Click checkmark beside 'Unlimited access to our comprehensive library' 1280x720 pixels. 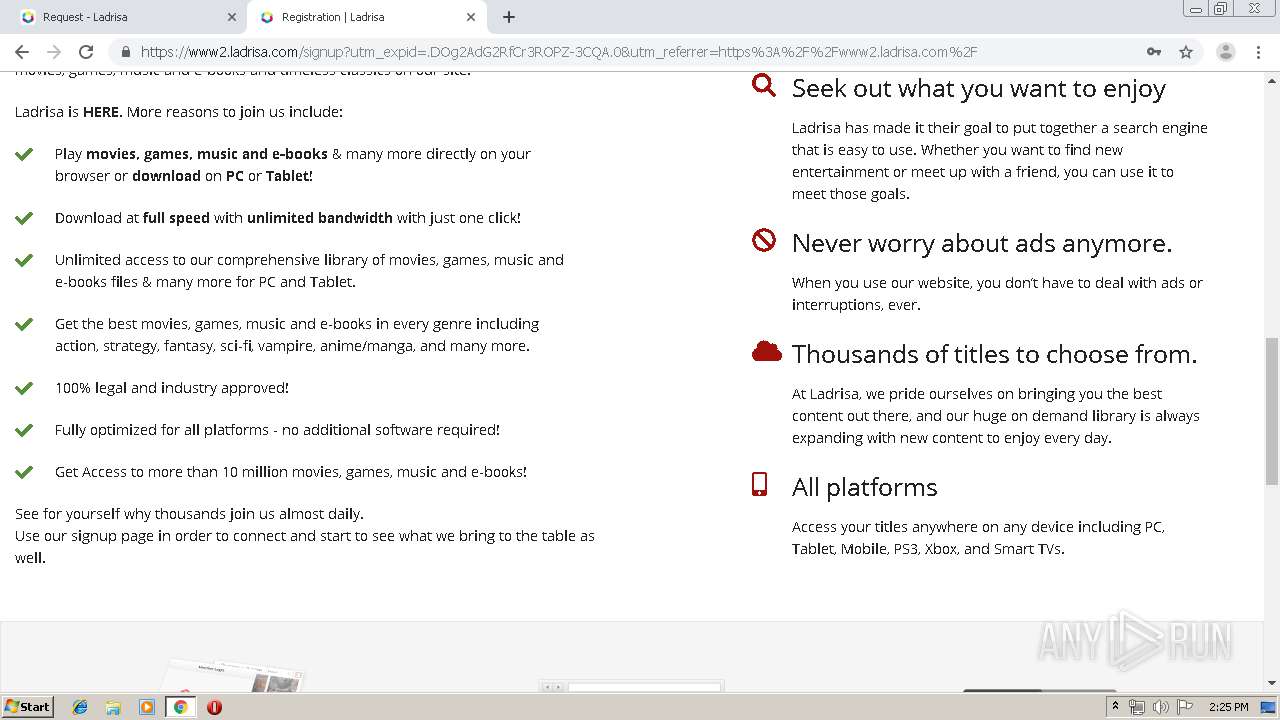click(24, 260)
